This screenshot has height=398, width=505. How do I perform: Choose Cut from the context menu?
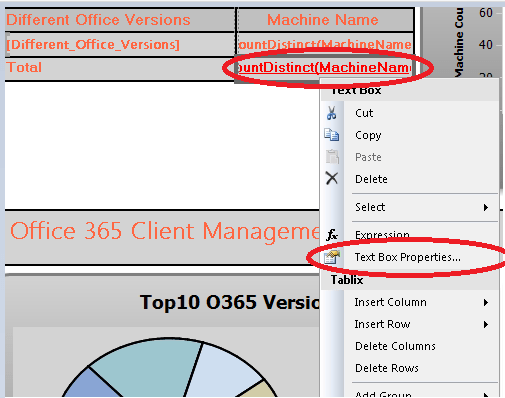(x=364, y=113)
